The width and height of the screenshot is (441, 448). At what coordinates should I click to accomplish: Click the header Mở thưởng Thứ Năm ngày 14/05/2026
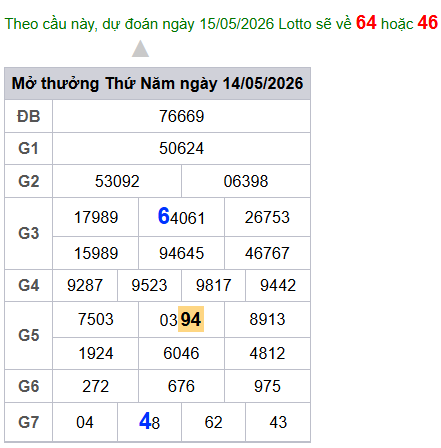tap(157, 83)
